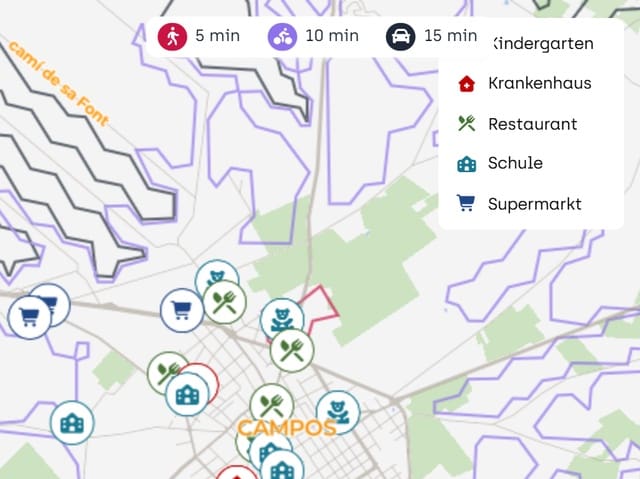
Task: Choose the Schule legend entry
Action: [500, 163]
